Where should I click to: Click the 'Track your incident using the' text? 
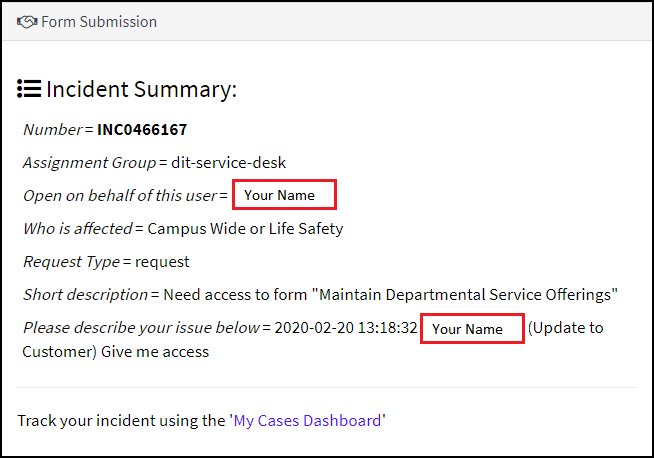click(x=120, y=421)
